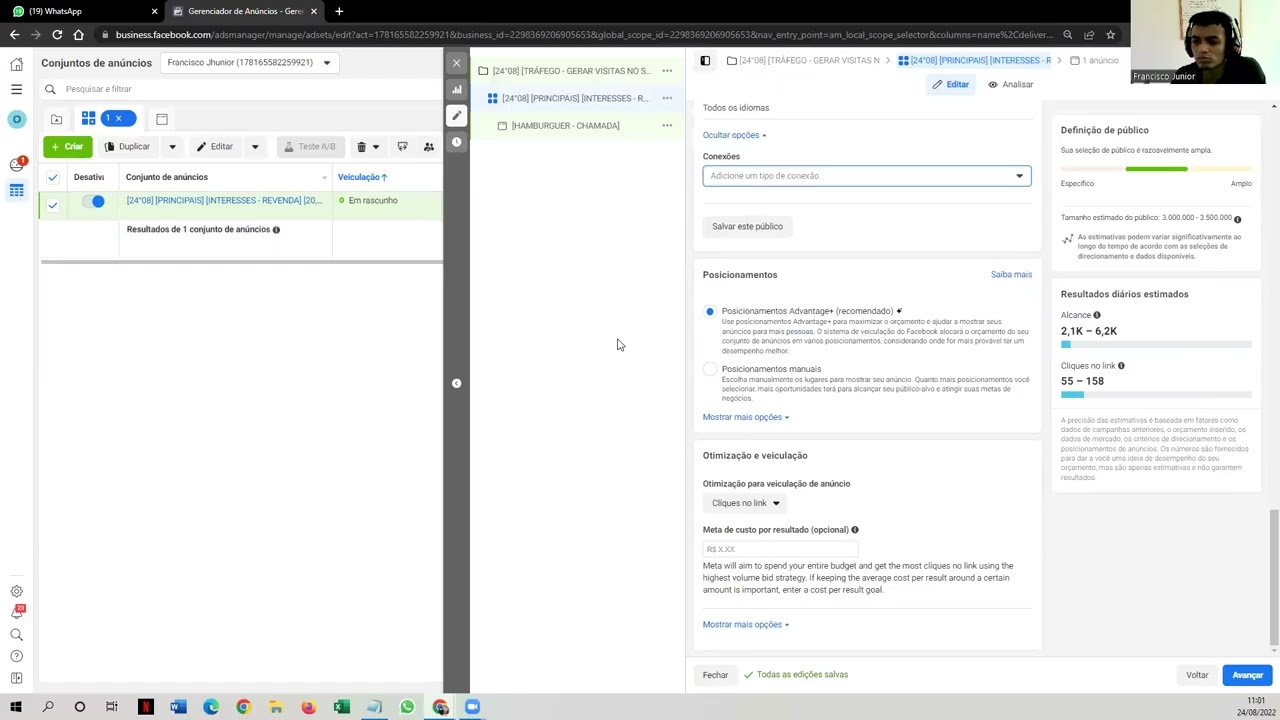Open the history clock icon in edit rail
The width and height of the screenshot is (1280, 720).
pos(456,141)
